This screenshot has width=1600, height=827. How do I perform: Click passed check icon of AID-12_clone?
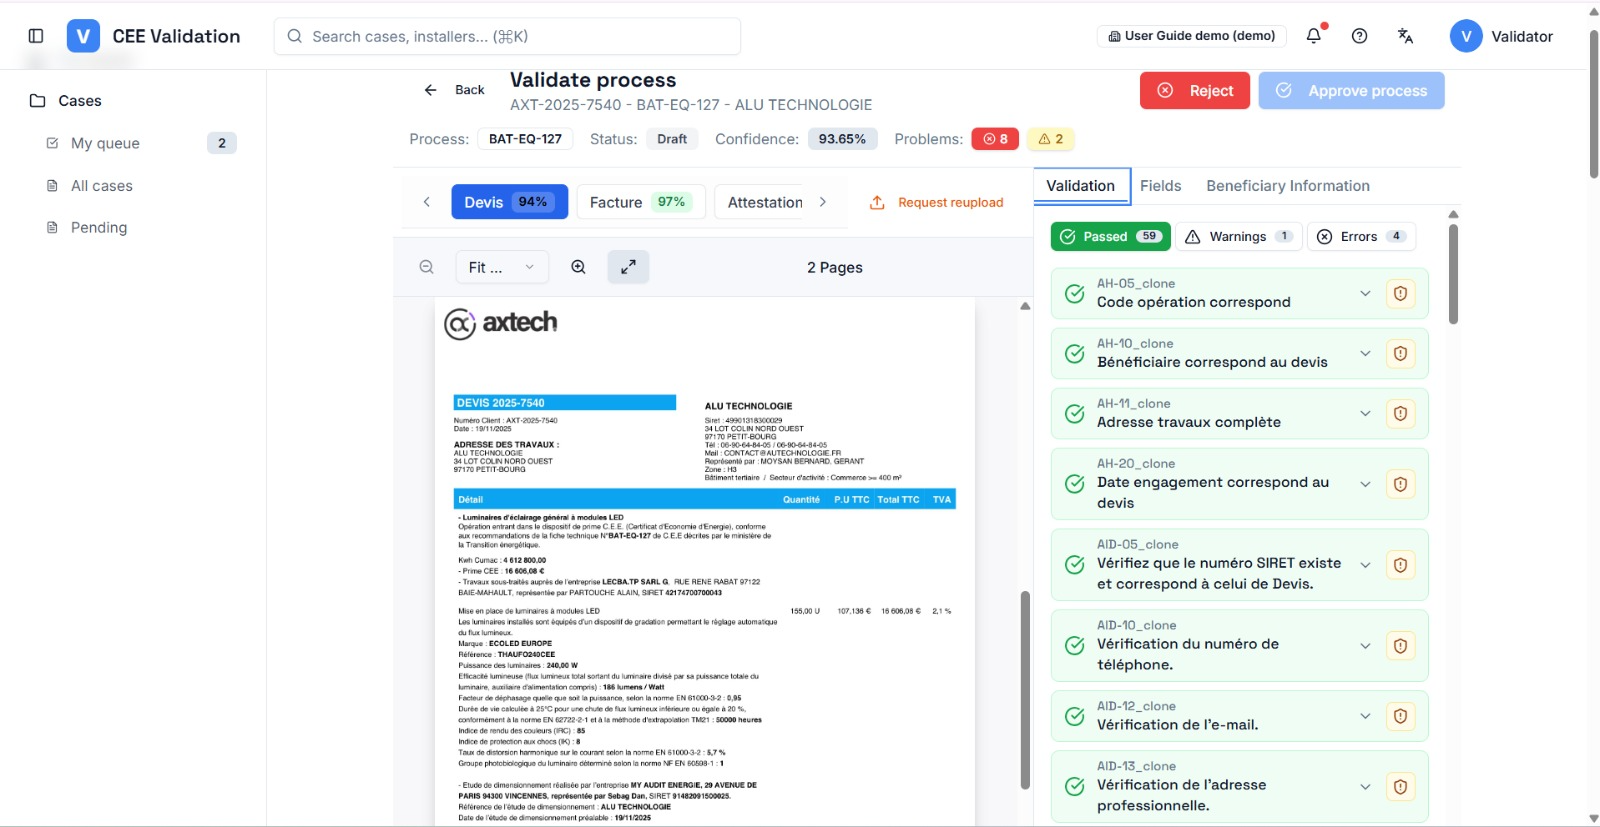tap(1075, 716)
